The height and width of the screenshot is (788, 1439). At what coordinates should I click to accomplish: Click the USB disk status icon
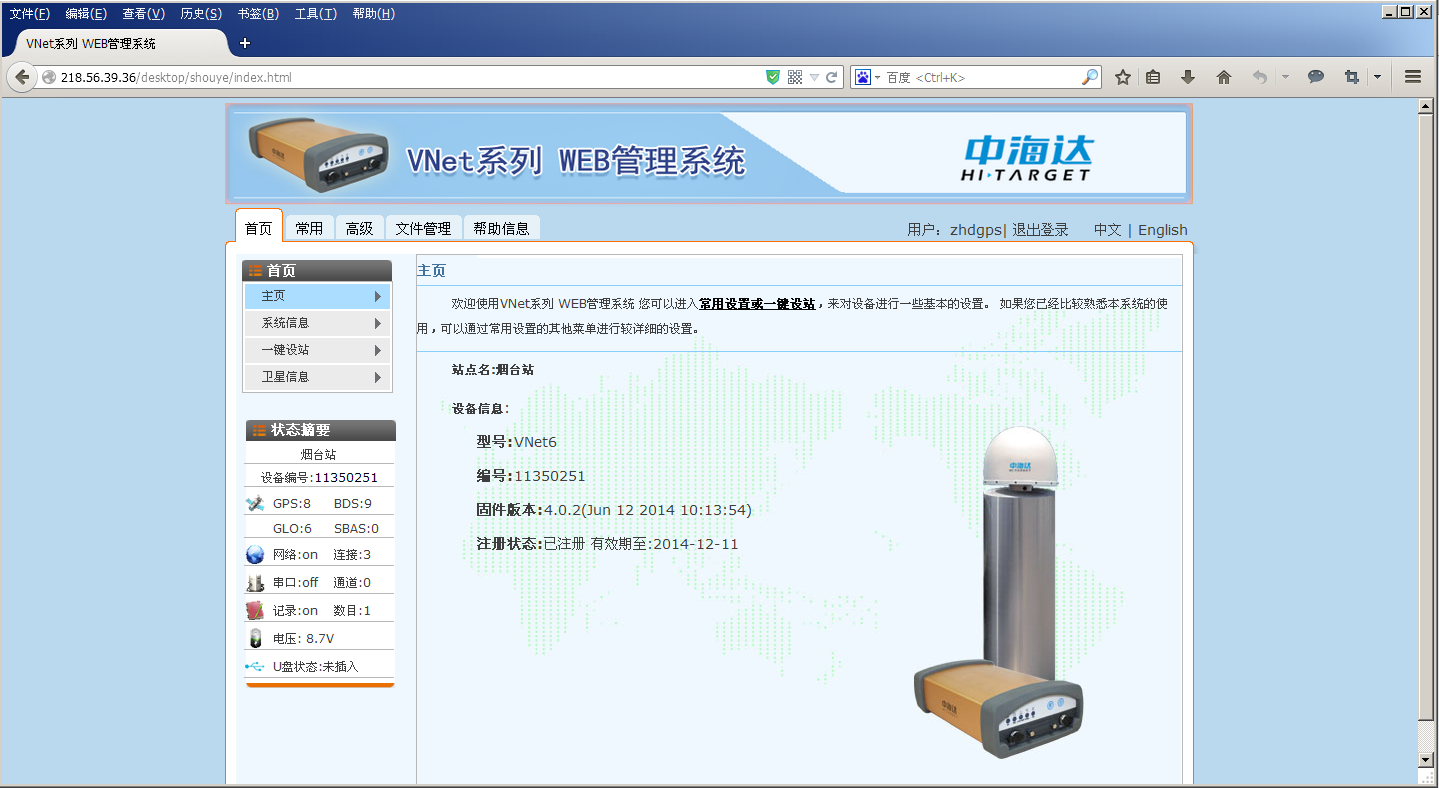tap(255, 667)
